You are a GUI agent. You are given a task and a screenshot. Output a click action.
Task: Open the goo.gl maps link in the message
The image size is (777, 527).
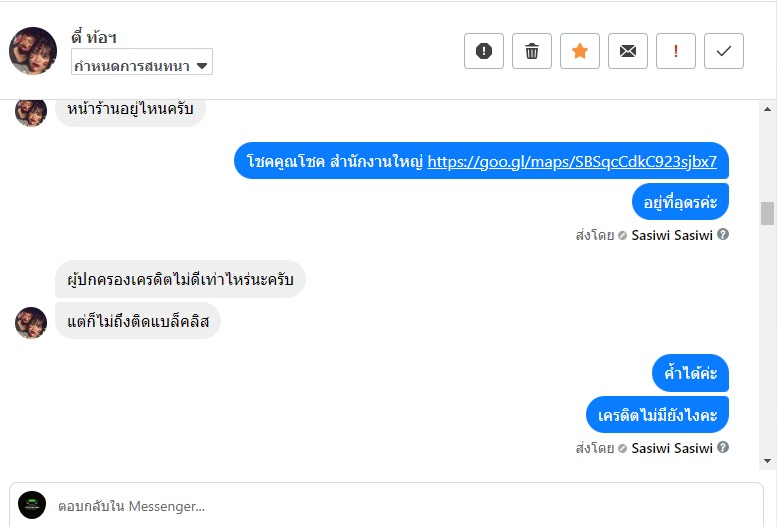[x=572, y=161]
